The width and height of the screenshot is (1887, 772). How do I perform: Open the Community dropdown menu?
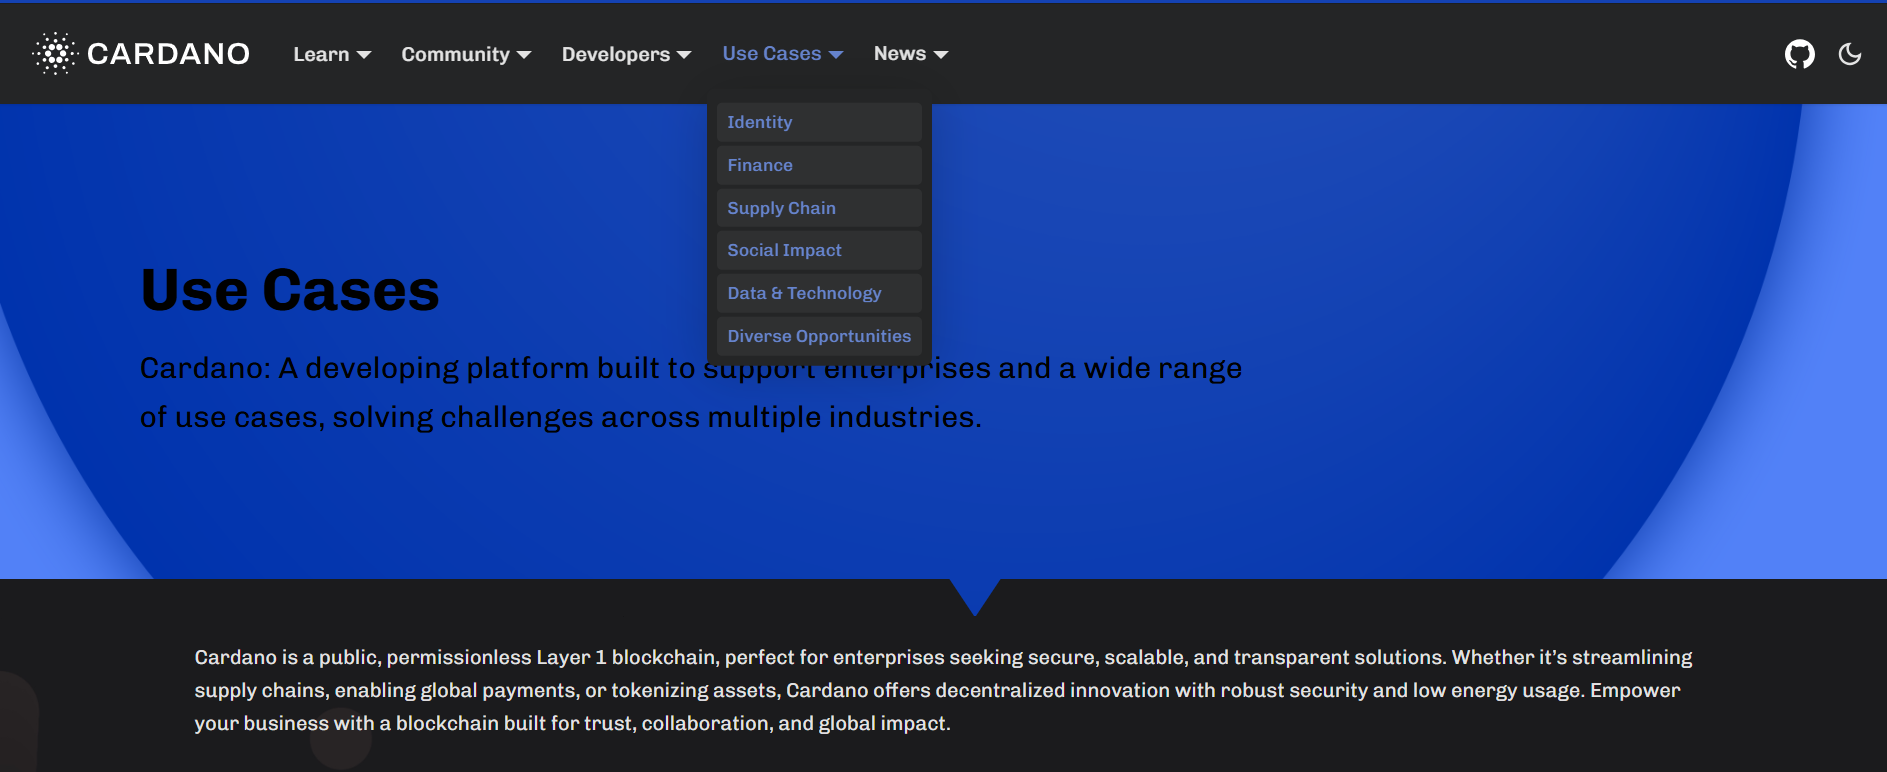pos(456,54)
